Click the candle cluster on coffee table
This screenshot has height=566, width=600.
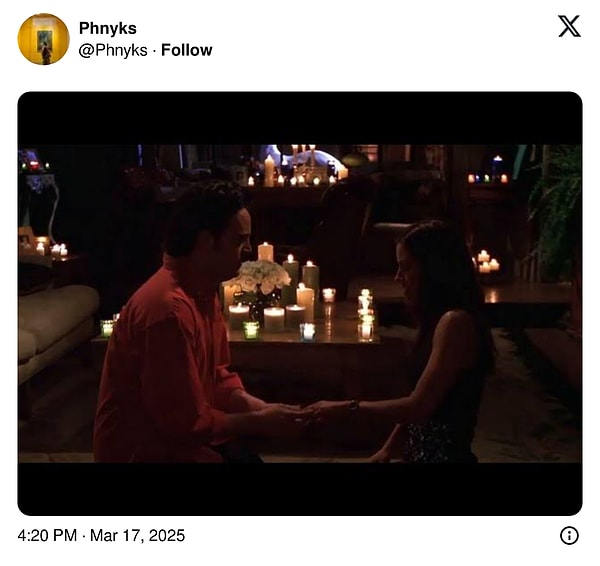(x=297, y=298)
